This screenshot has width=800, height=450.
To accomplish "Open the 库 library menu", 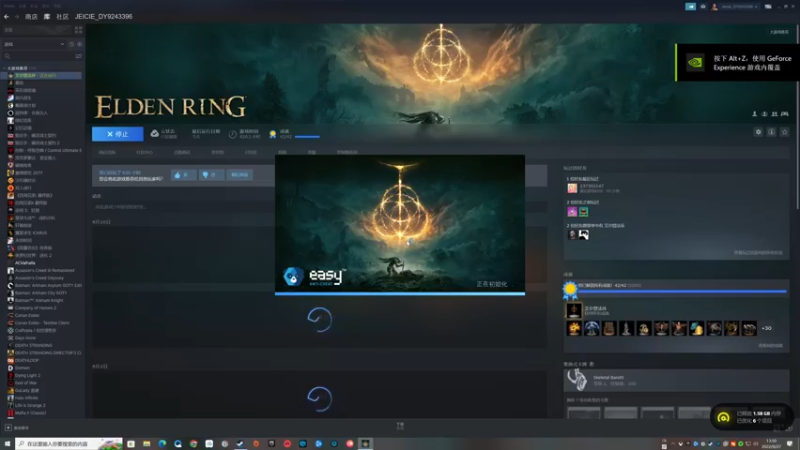I will pos(47,16).
